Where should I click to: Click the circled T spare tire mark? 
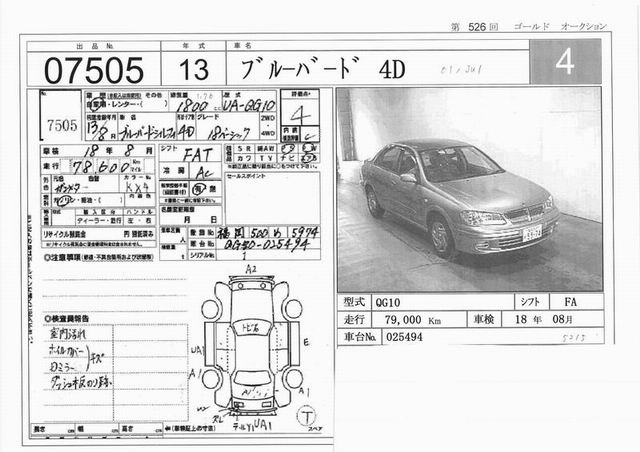[307, 416]
